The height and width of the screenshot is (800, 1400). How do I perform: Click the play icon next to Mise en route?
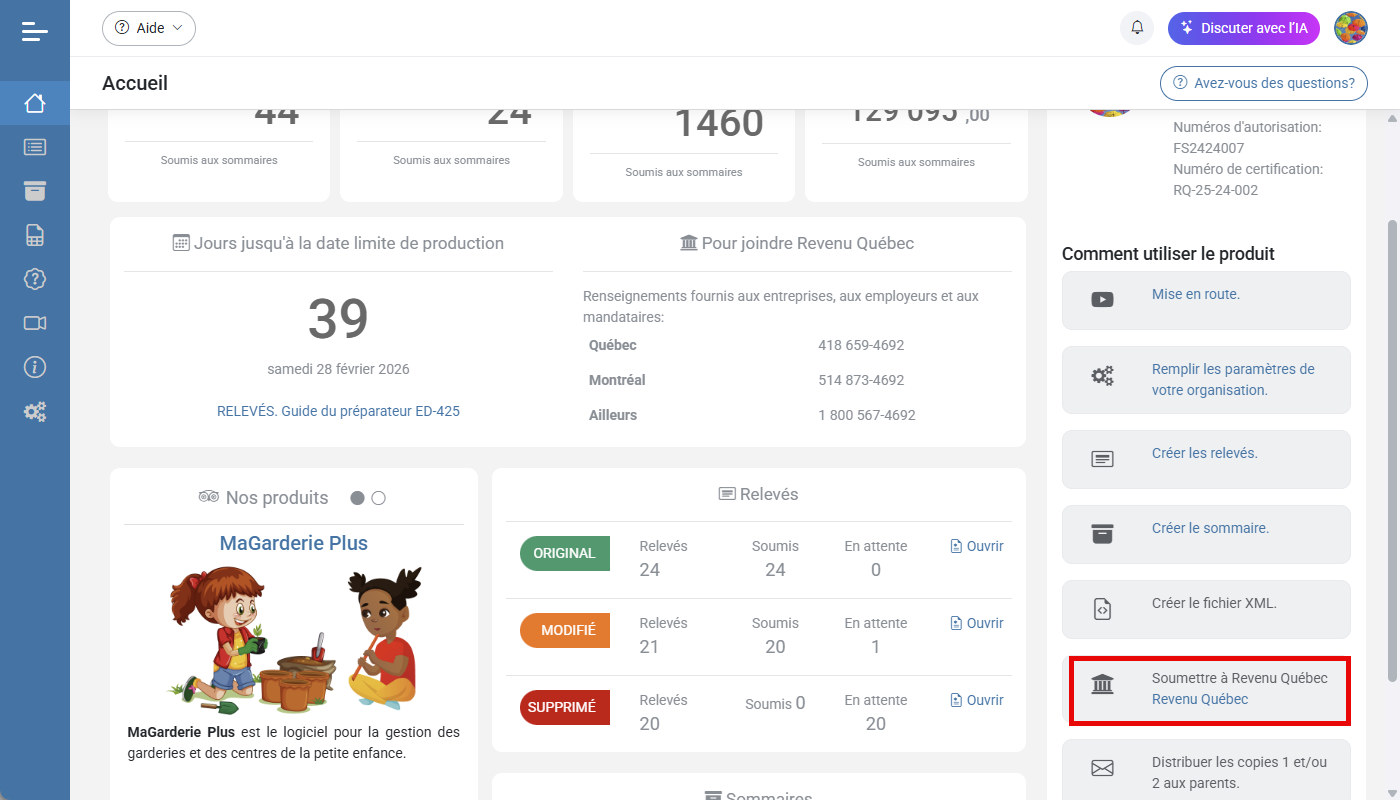[x=1101, y=299]
